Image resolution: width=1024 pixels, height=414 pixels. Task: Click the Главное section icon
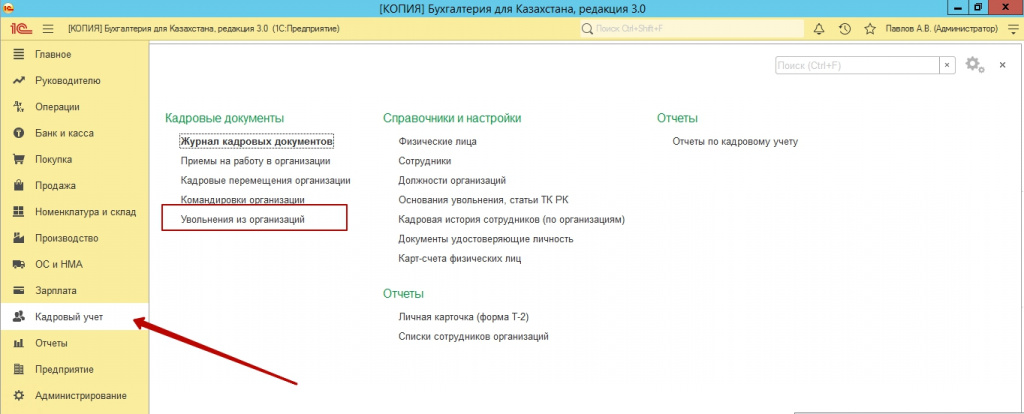point(19,54)
